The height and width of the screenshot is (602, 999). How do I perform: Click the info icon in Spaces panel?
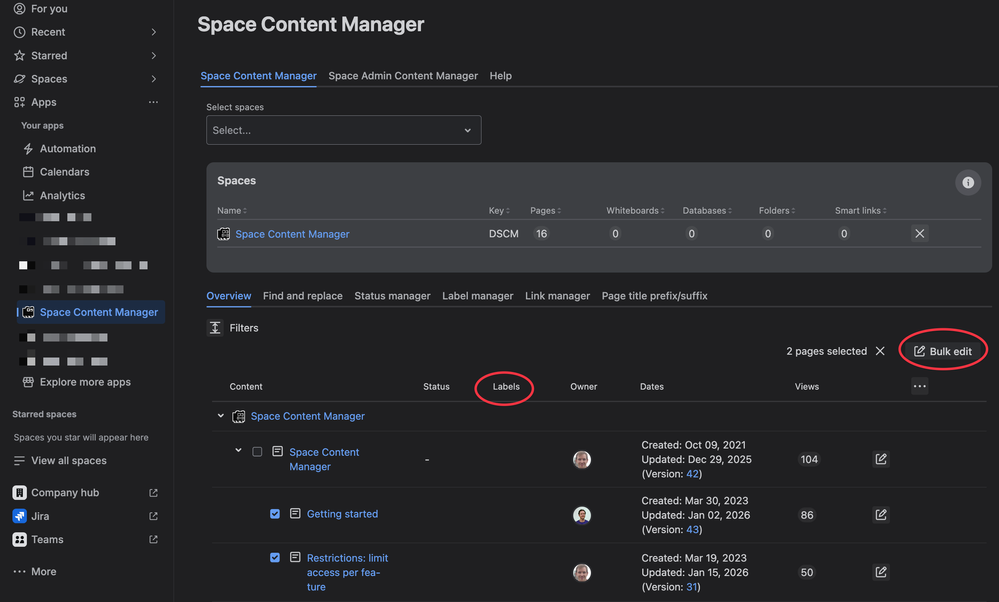pyautogui.click(x=967, y=182)
